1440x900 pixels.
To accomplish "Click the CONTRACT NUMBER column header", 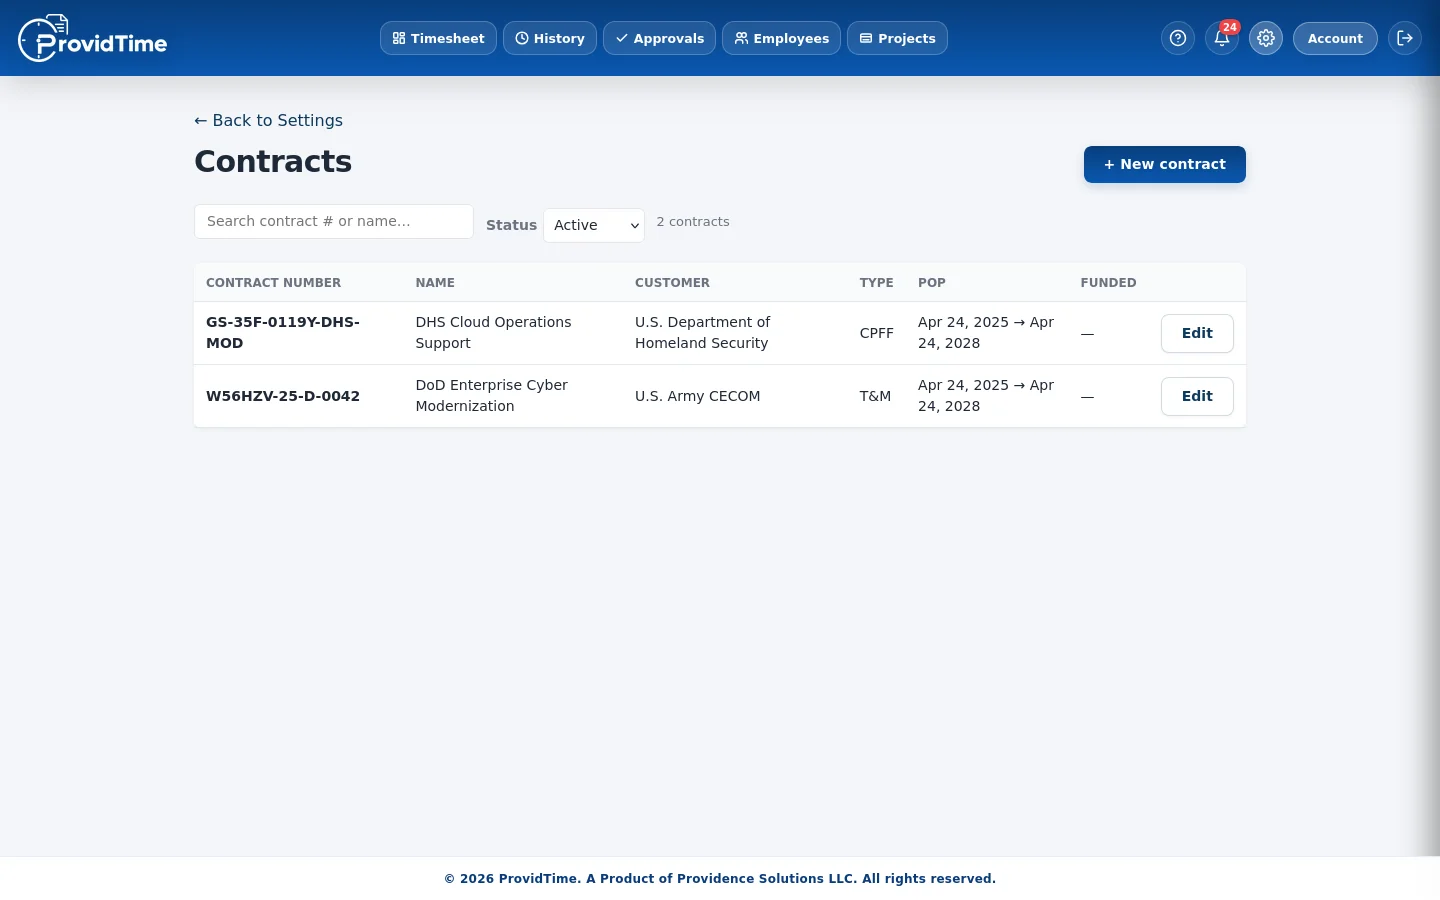I will [x=273, y=283].
